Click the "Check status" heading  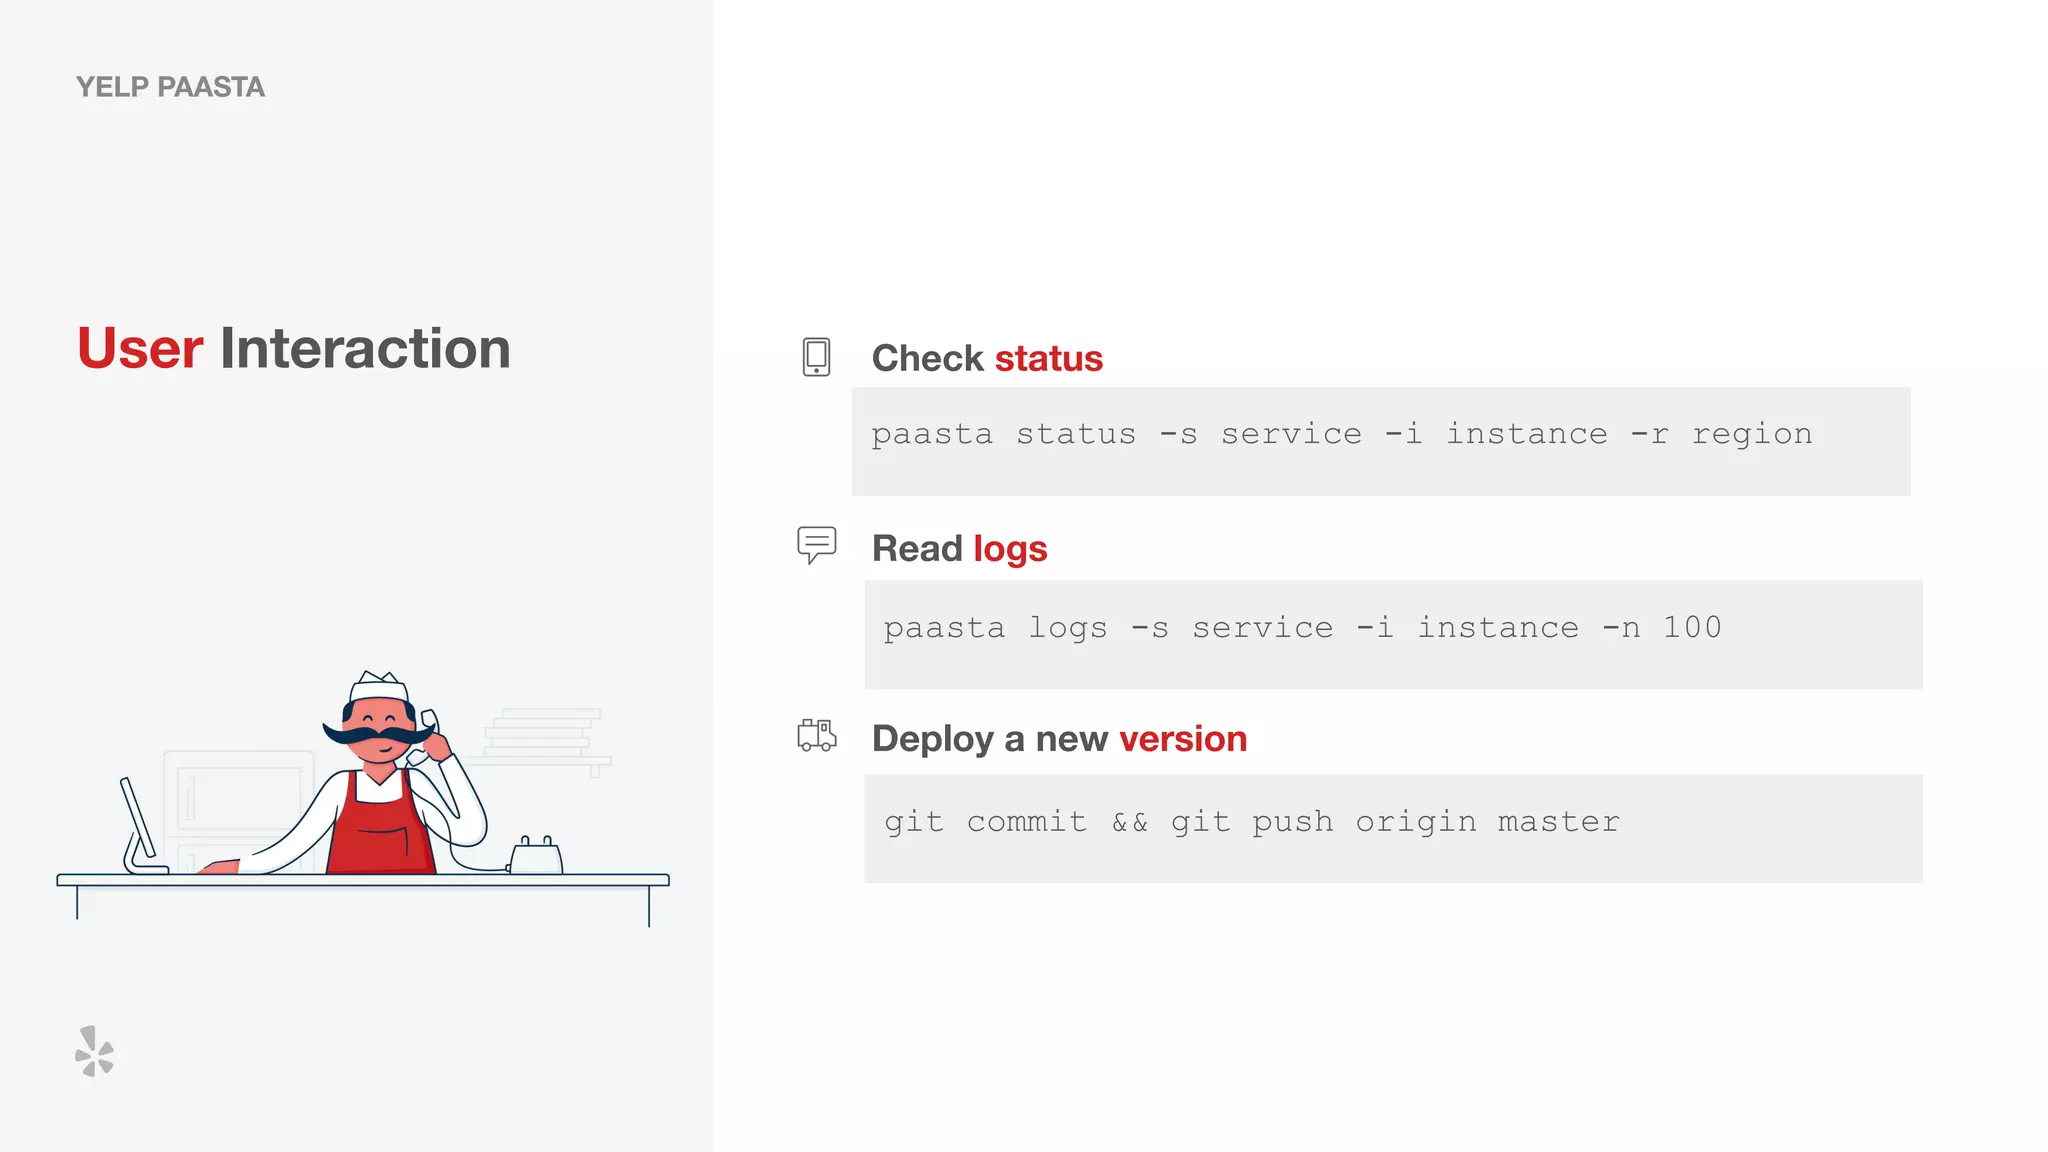pyautogui.click(x=987, y=358)
